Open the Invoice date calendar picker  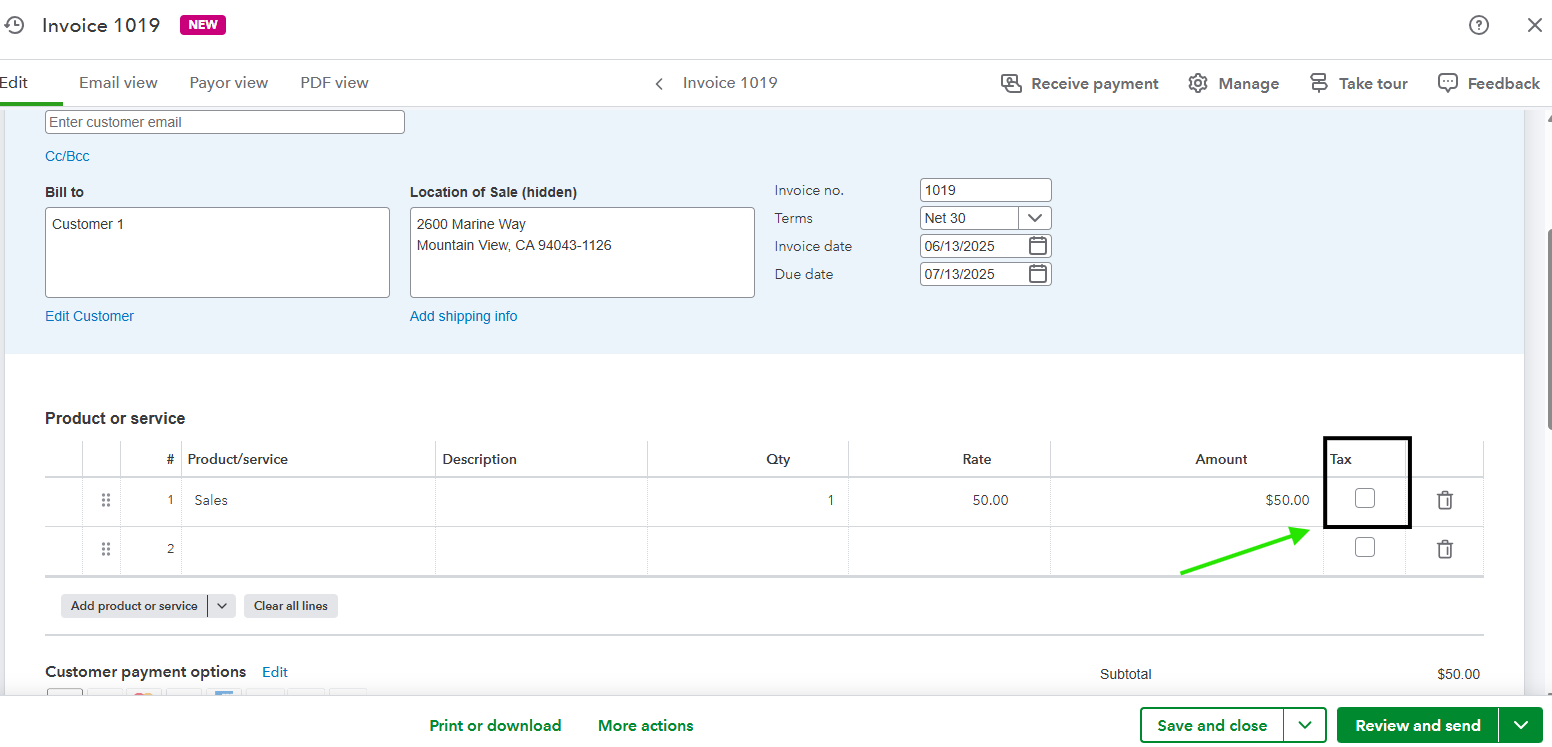click(1038, 246)
